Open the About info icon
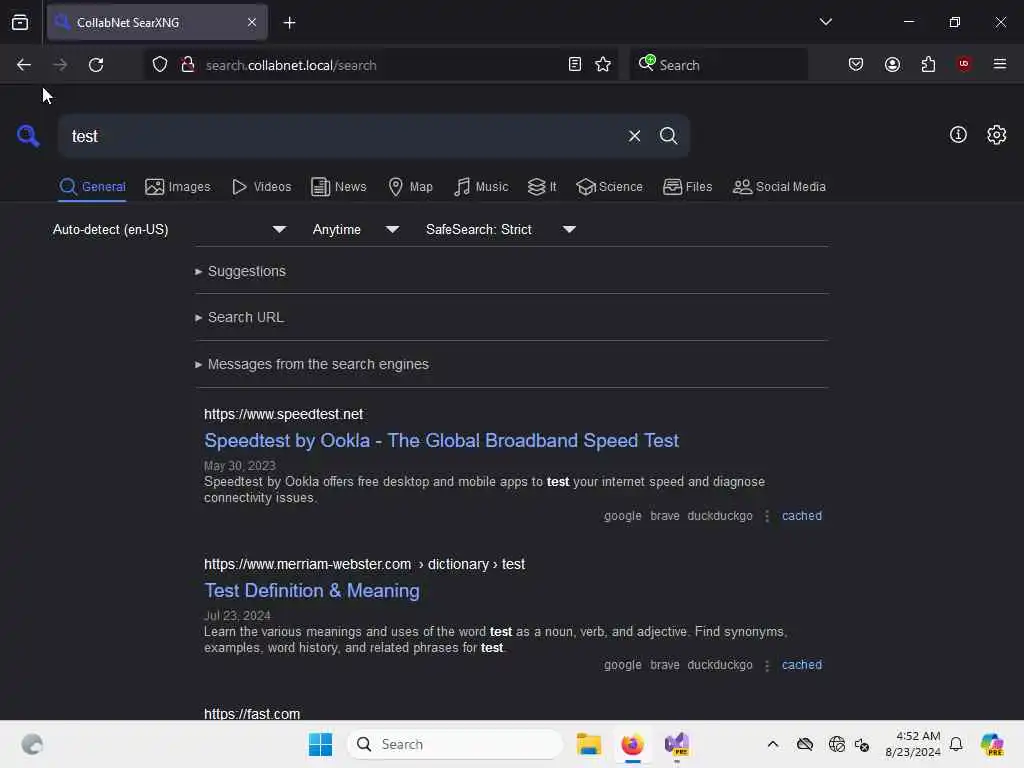The height and width of the screenshot is (768, 1024). [x=958, y=135]
